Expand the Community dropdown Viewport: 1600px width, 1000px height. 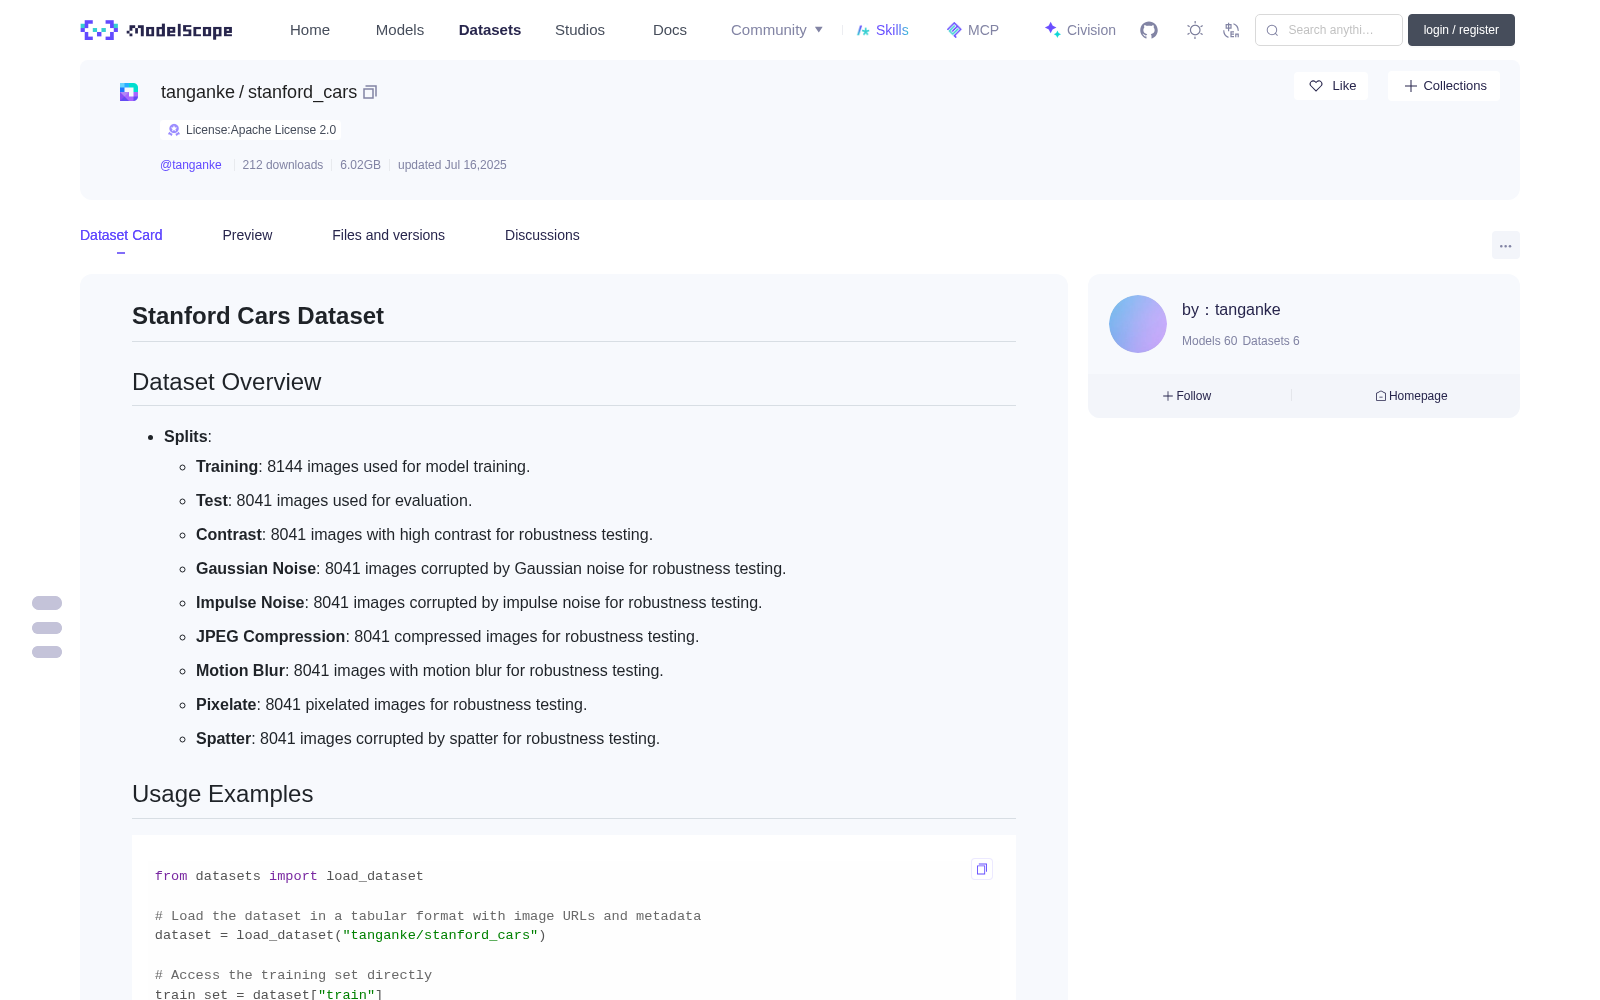pos(777,30)
